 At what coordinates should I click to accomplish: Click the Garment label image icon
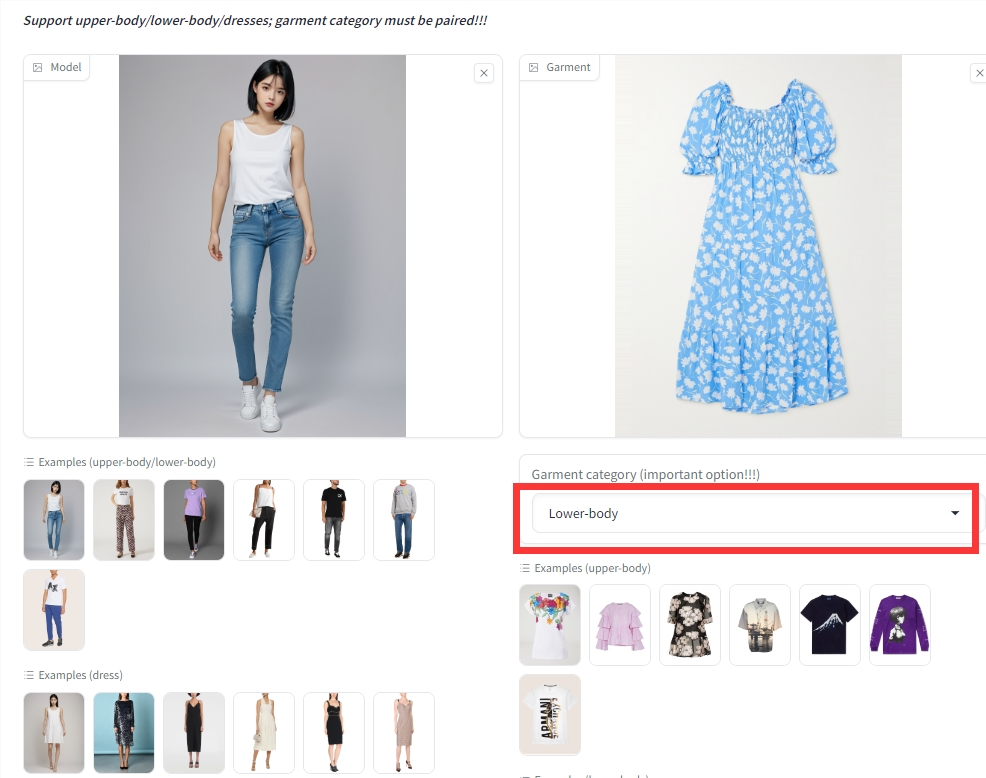point(534,67)
